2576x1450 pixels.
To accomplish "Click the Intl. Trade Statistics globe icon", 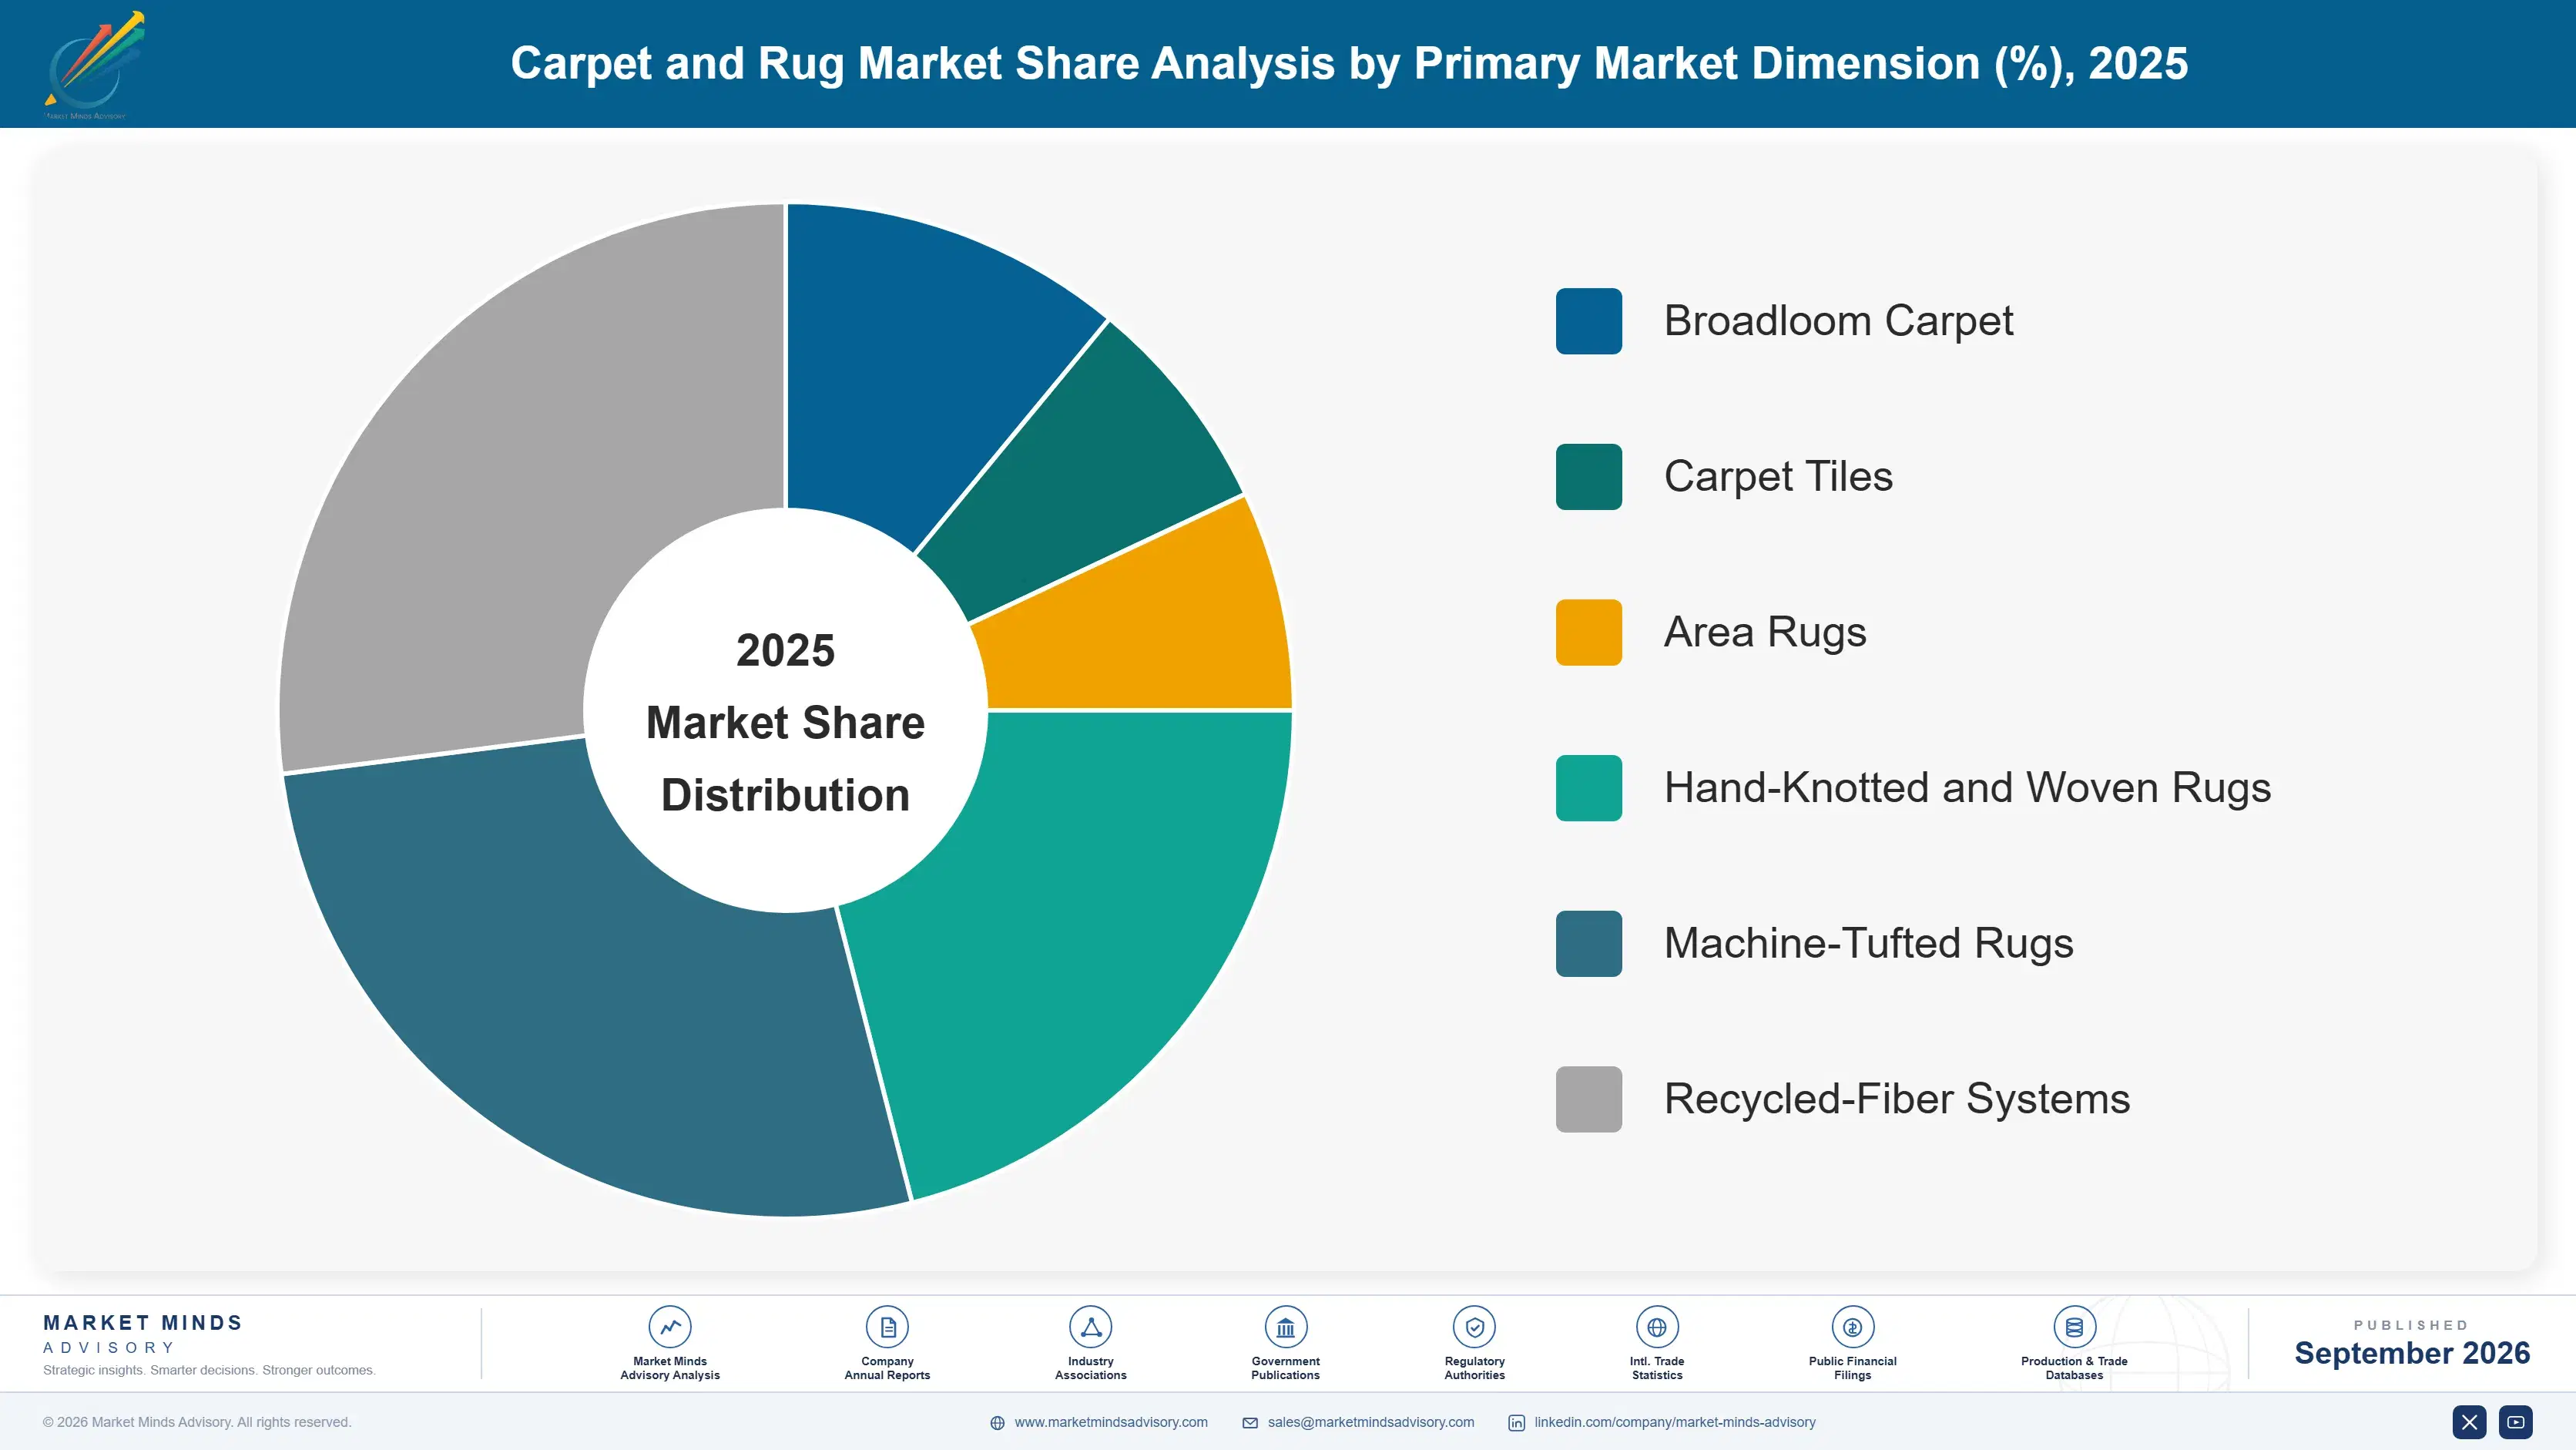I will [1657, 1327].
